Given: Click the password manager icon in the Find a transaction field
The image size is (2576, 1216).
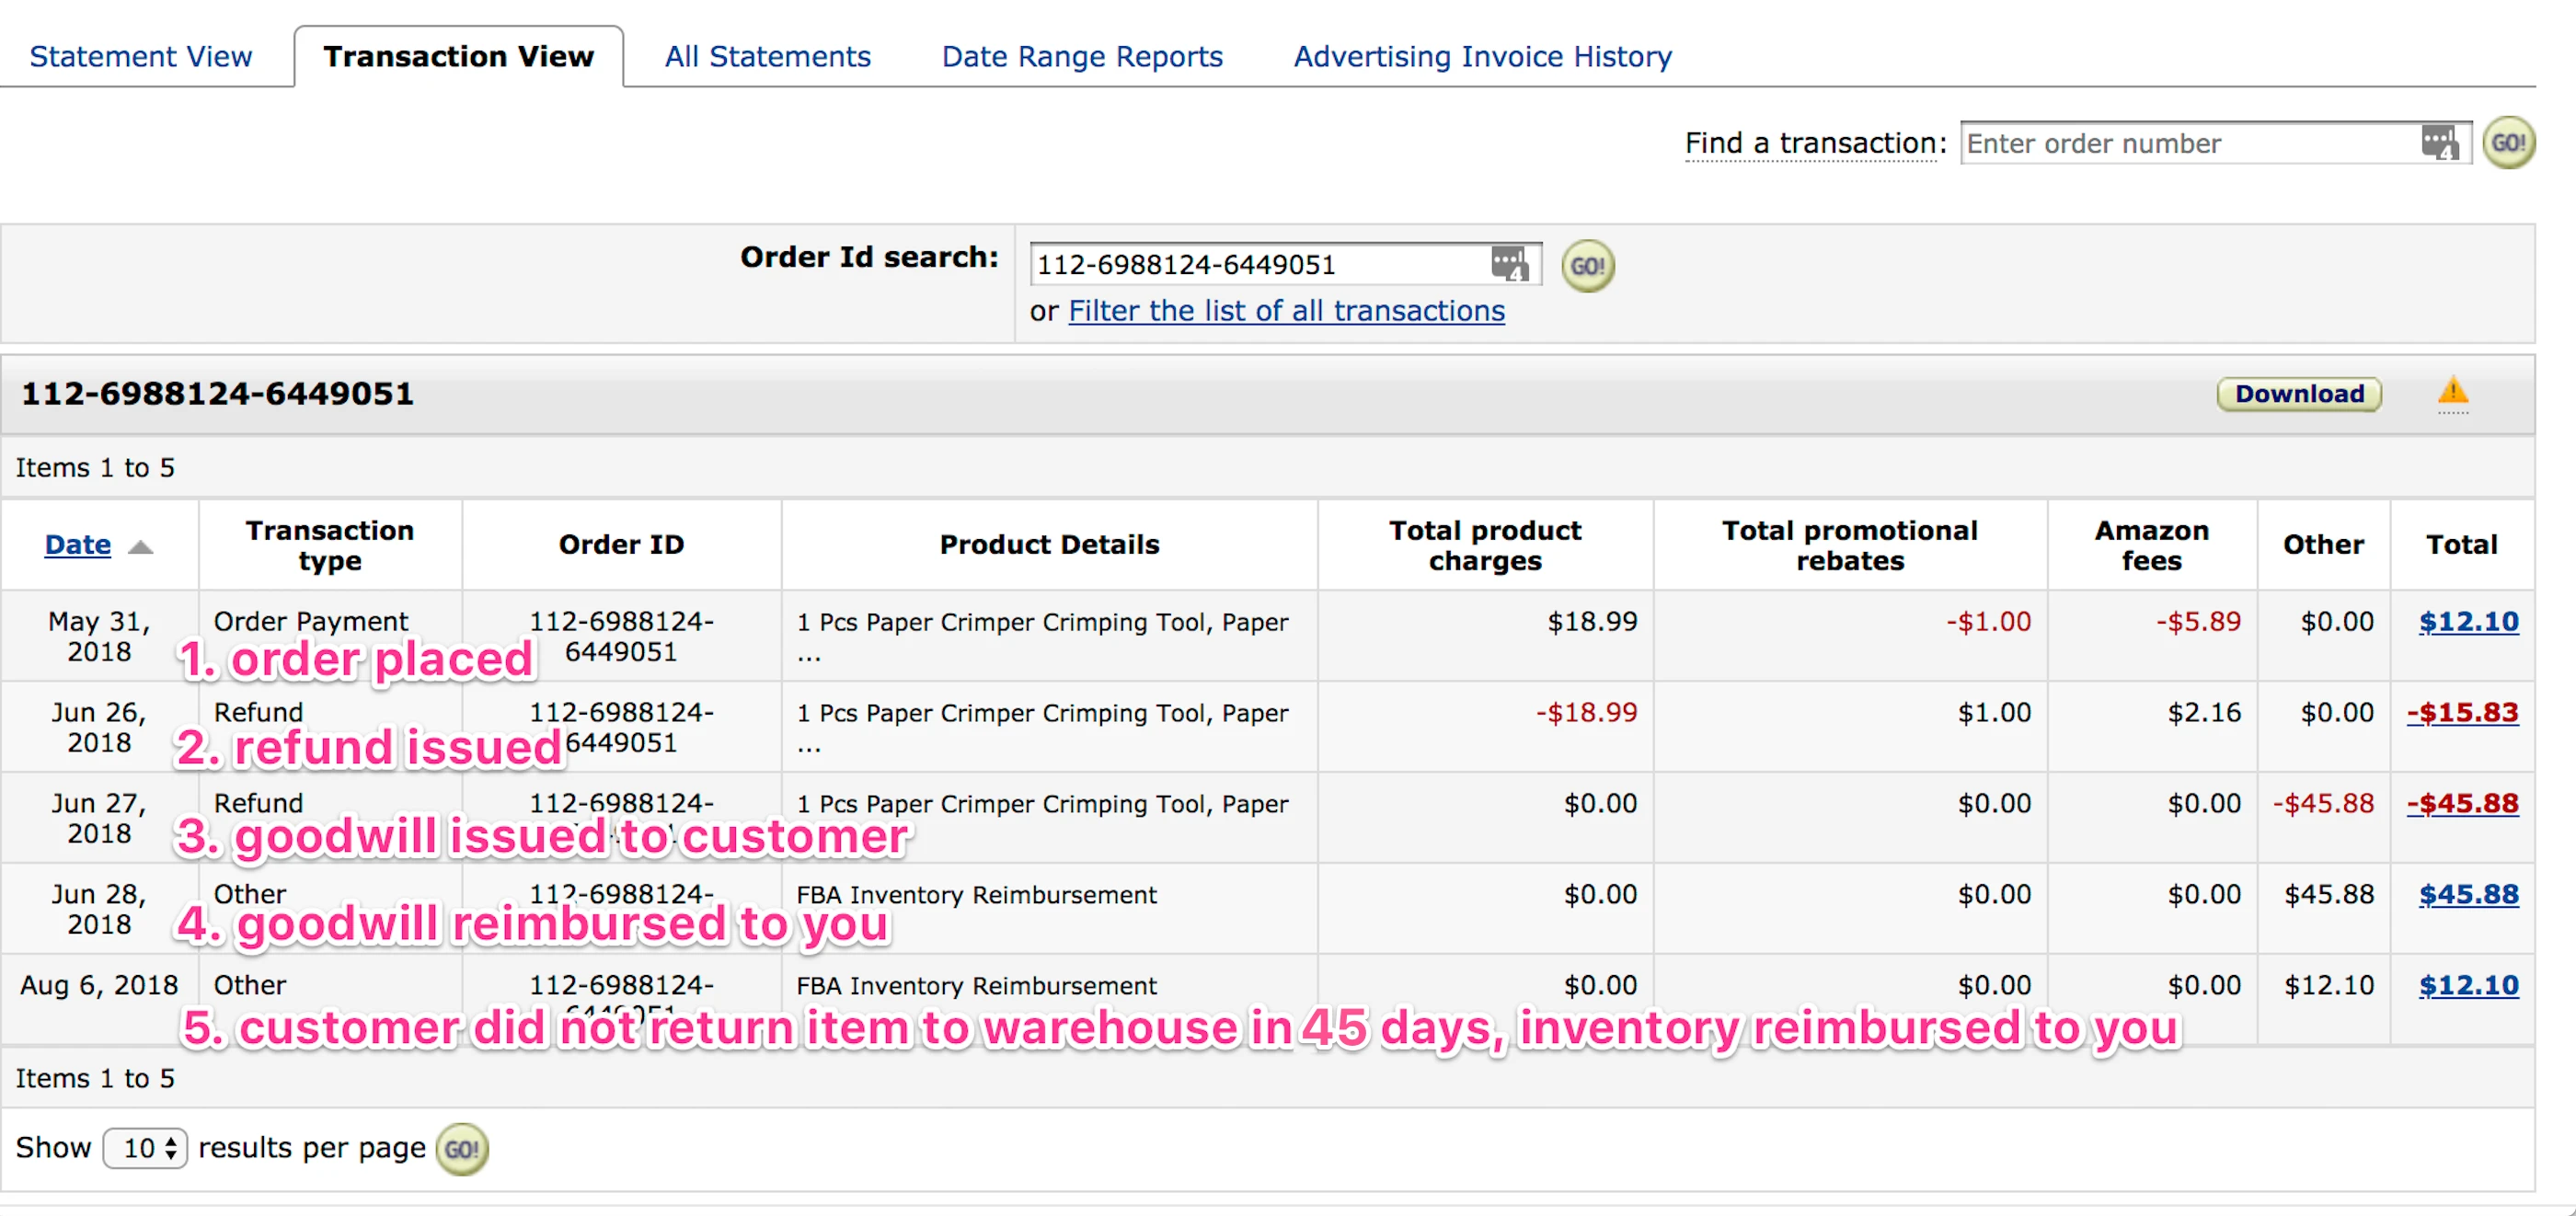Looking at the screenshot, I should tap(2440, 143).
